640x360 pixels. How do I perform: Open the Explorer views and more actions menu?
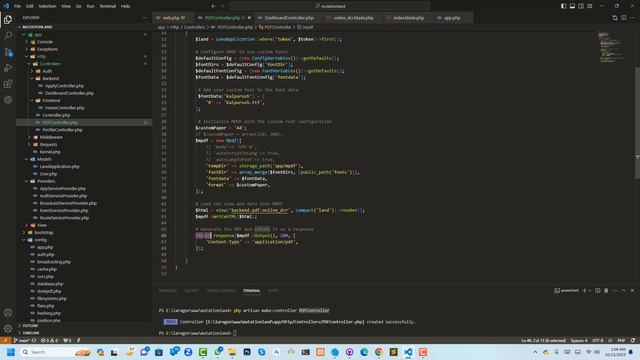pos(144,18)
